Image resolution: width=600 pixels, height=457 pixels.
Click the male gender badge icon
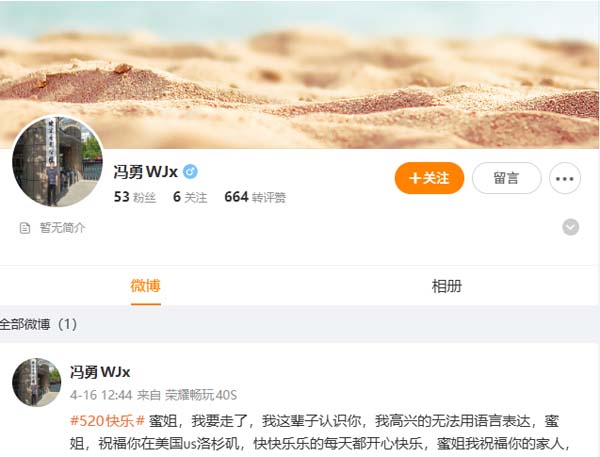(190, 171)
